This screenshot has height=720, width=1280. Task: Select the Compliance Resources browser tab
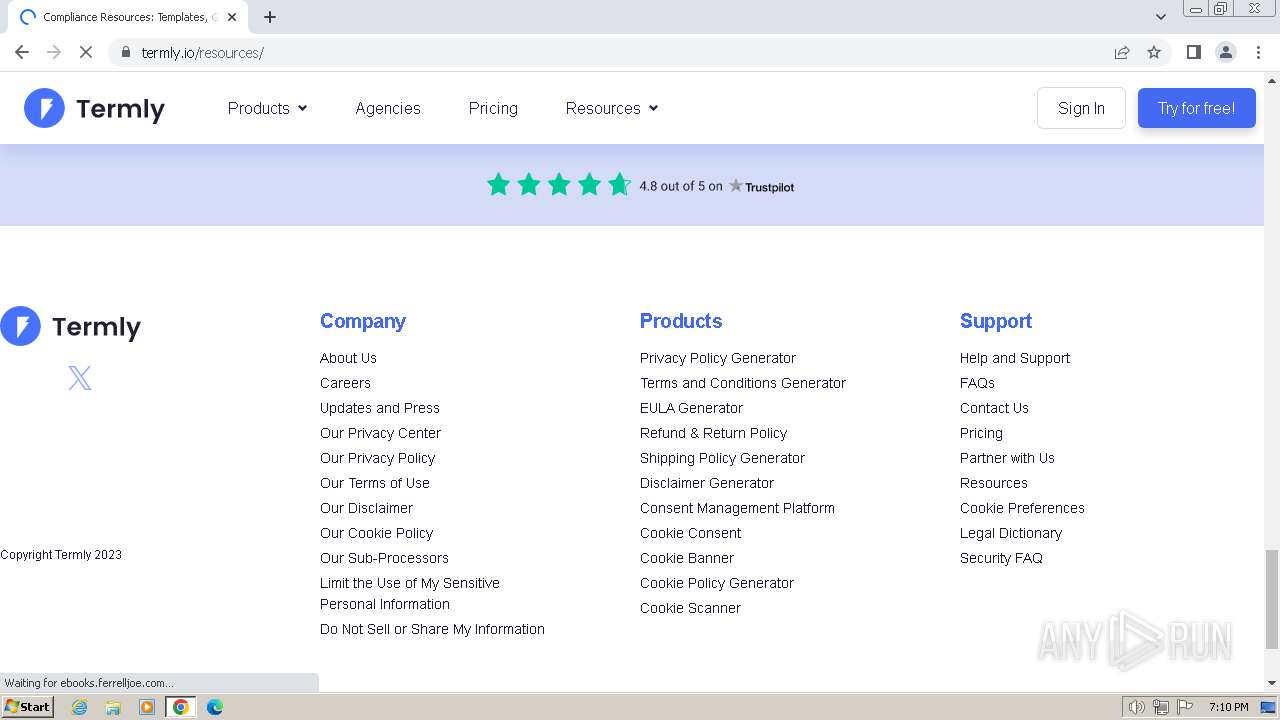(128, 17)
